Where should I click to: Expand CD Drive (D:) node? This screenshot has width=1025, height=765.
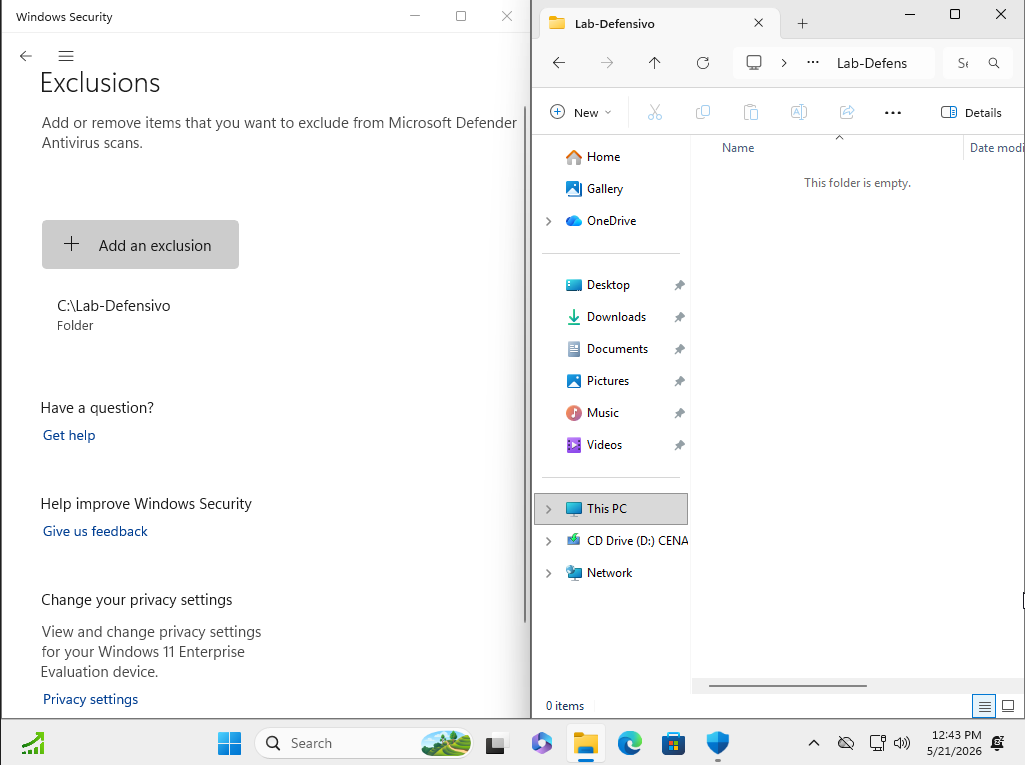coord(548,541)
